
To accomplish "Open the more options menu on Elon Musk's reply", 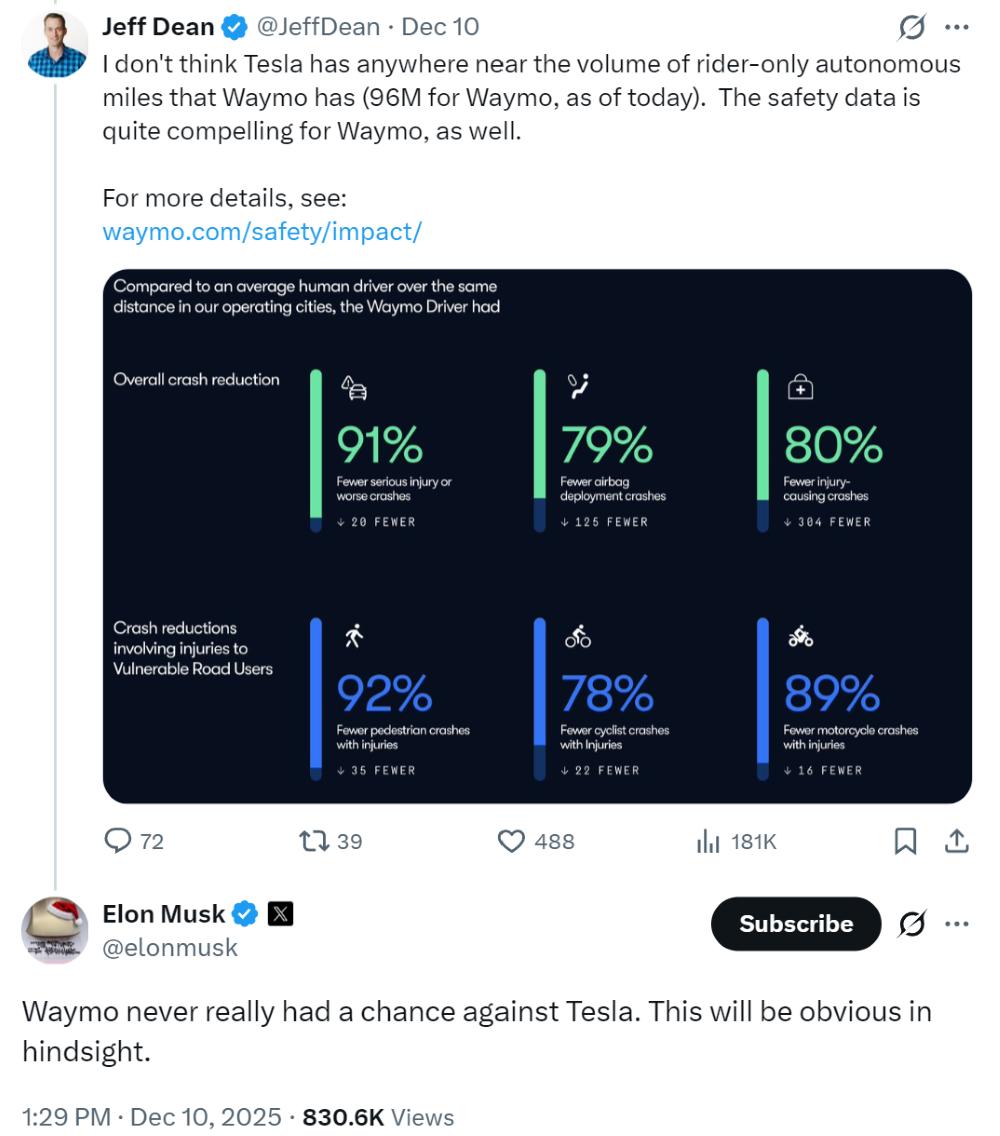I will point(958,924).
